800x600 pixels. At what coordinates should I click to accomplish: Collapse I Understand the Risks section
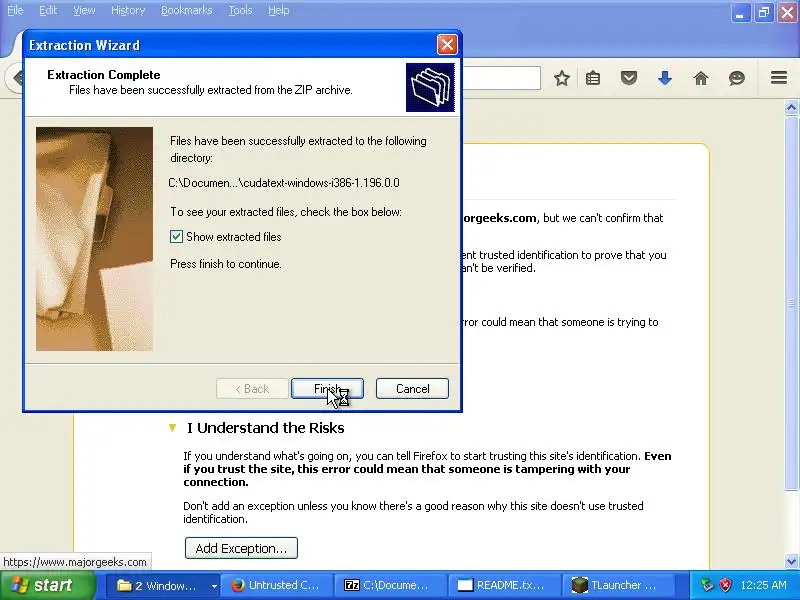click(172, 428)
